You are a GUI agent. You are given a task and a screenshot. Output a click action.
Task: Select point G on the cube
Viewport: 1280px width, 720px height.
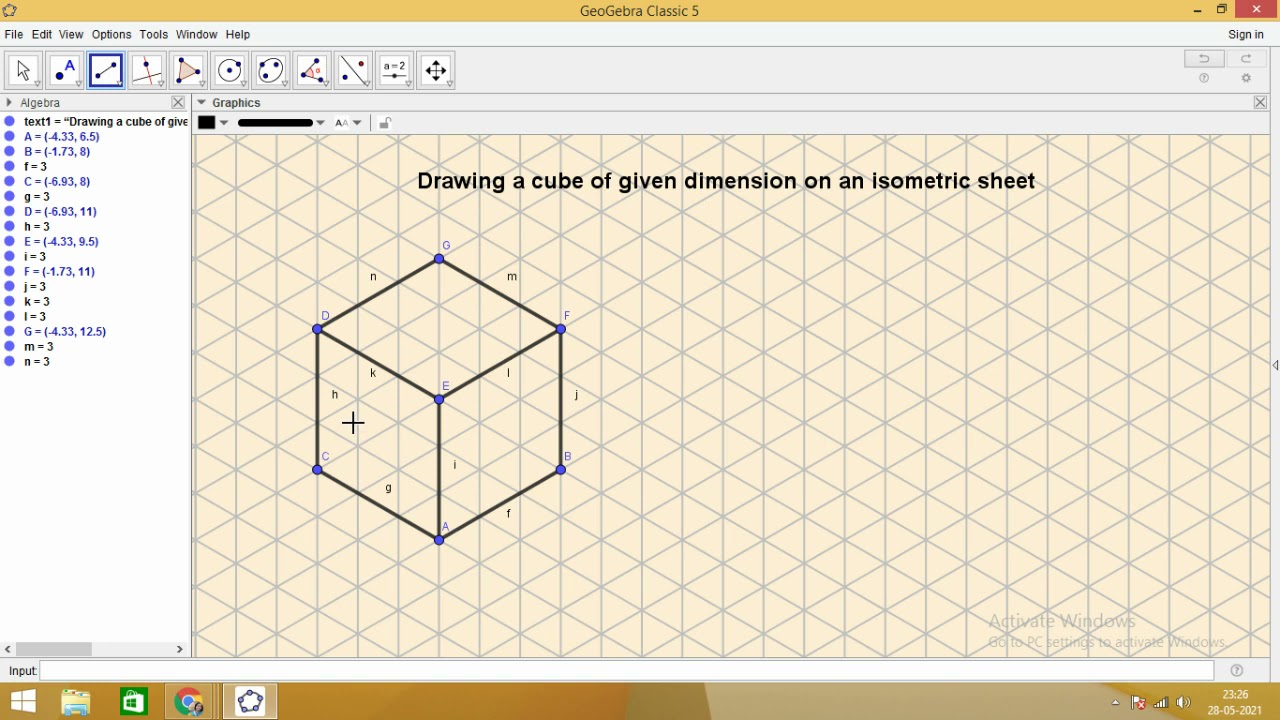point(439,259)
